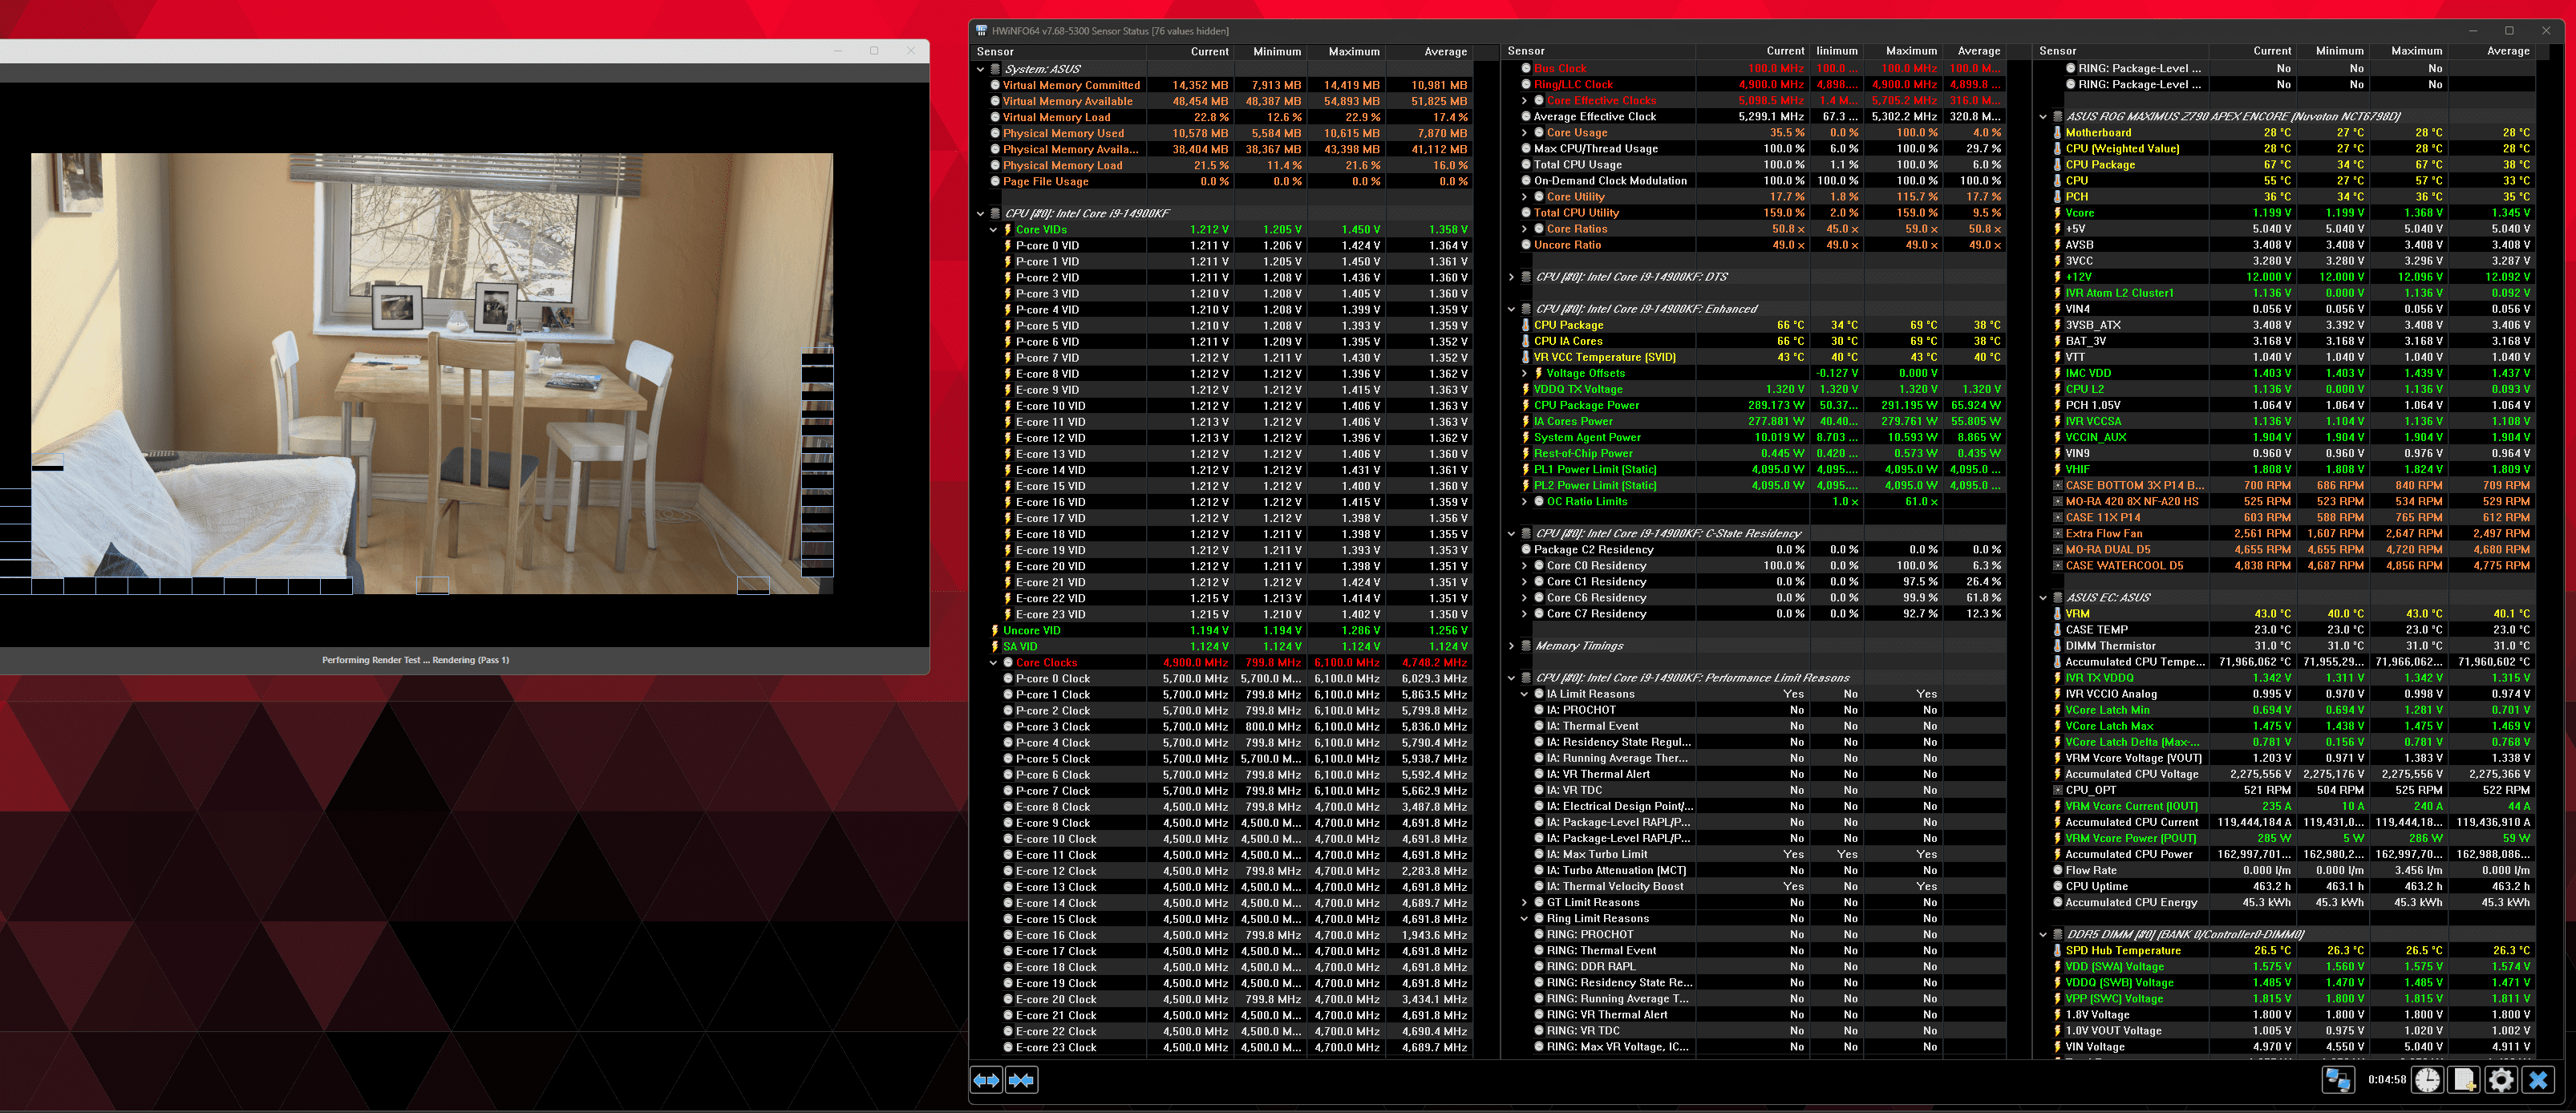
Task: Click the lightning icon beside Vcore
Action: (x=2057, y=213)
